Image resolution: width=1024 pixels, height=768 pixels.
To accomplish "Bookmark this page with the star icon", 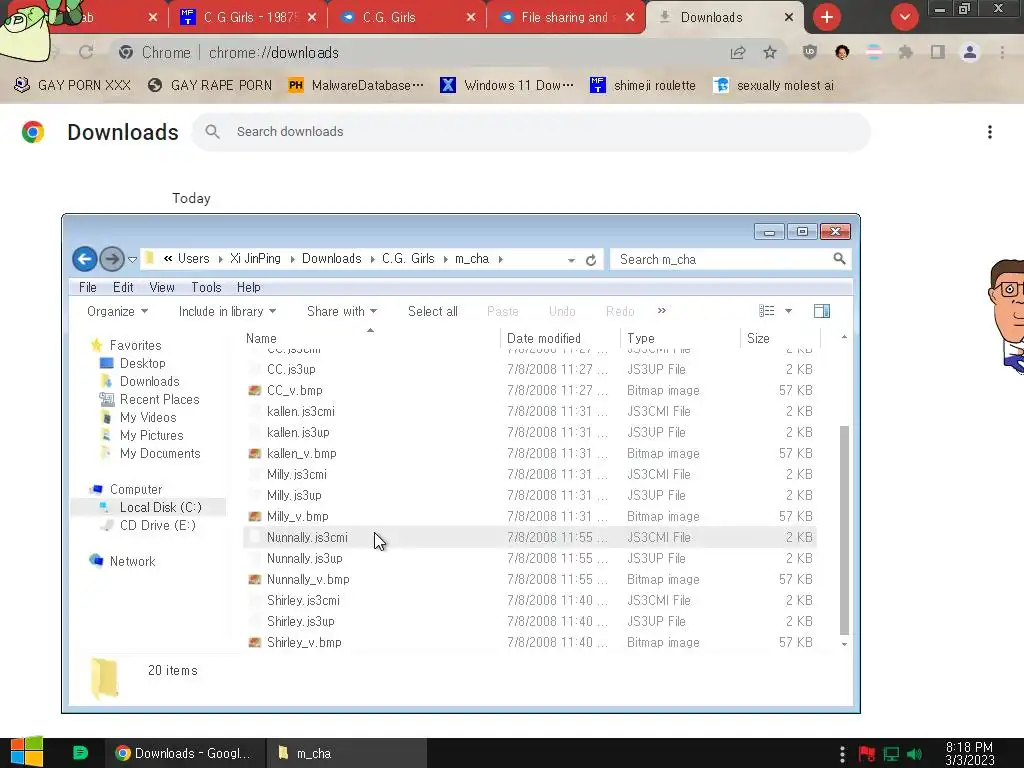I will tap(770, 52).
